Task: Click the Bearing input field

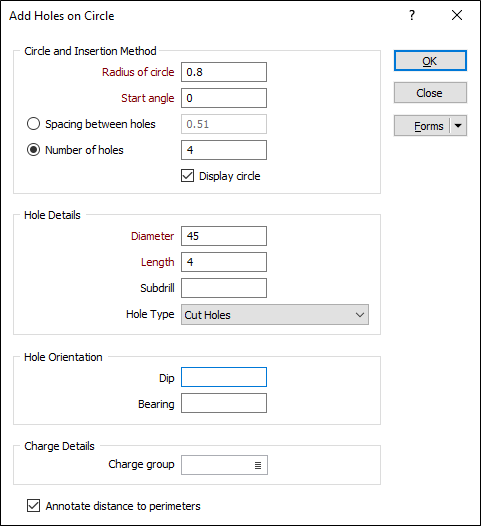Action: (x=224, y=403)
